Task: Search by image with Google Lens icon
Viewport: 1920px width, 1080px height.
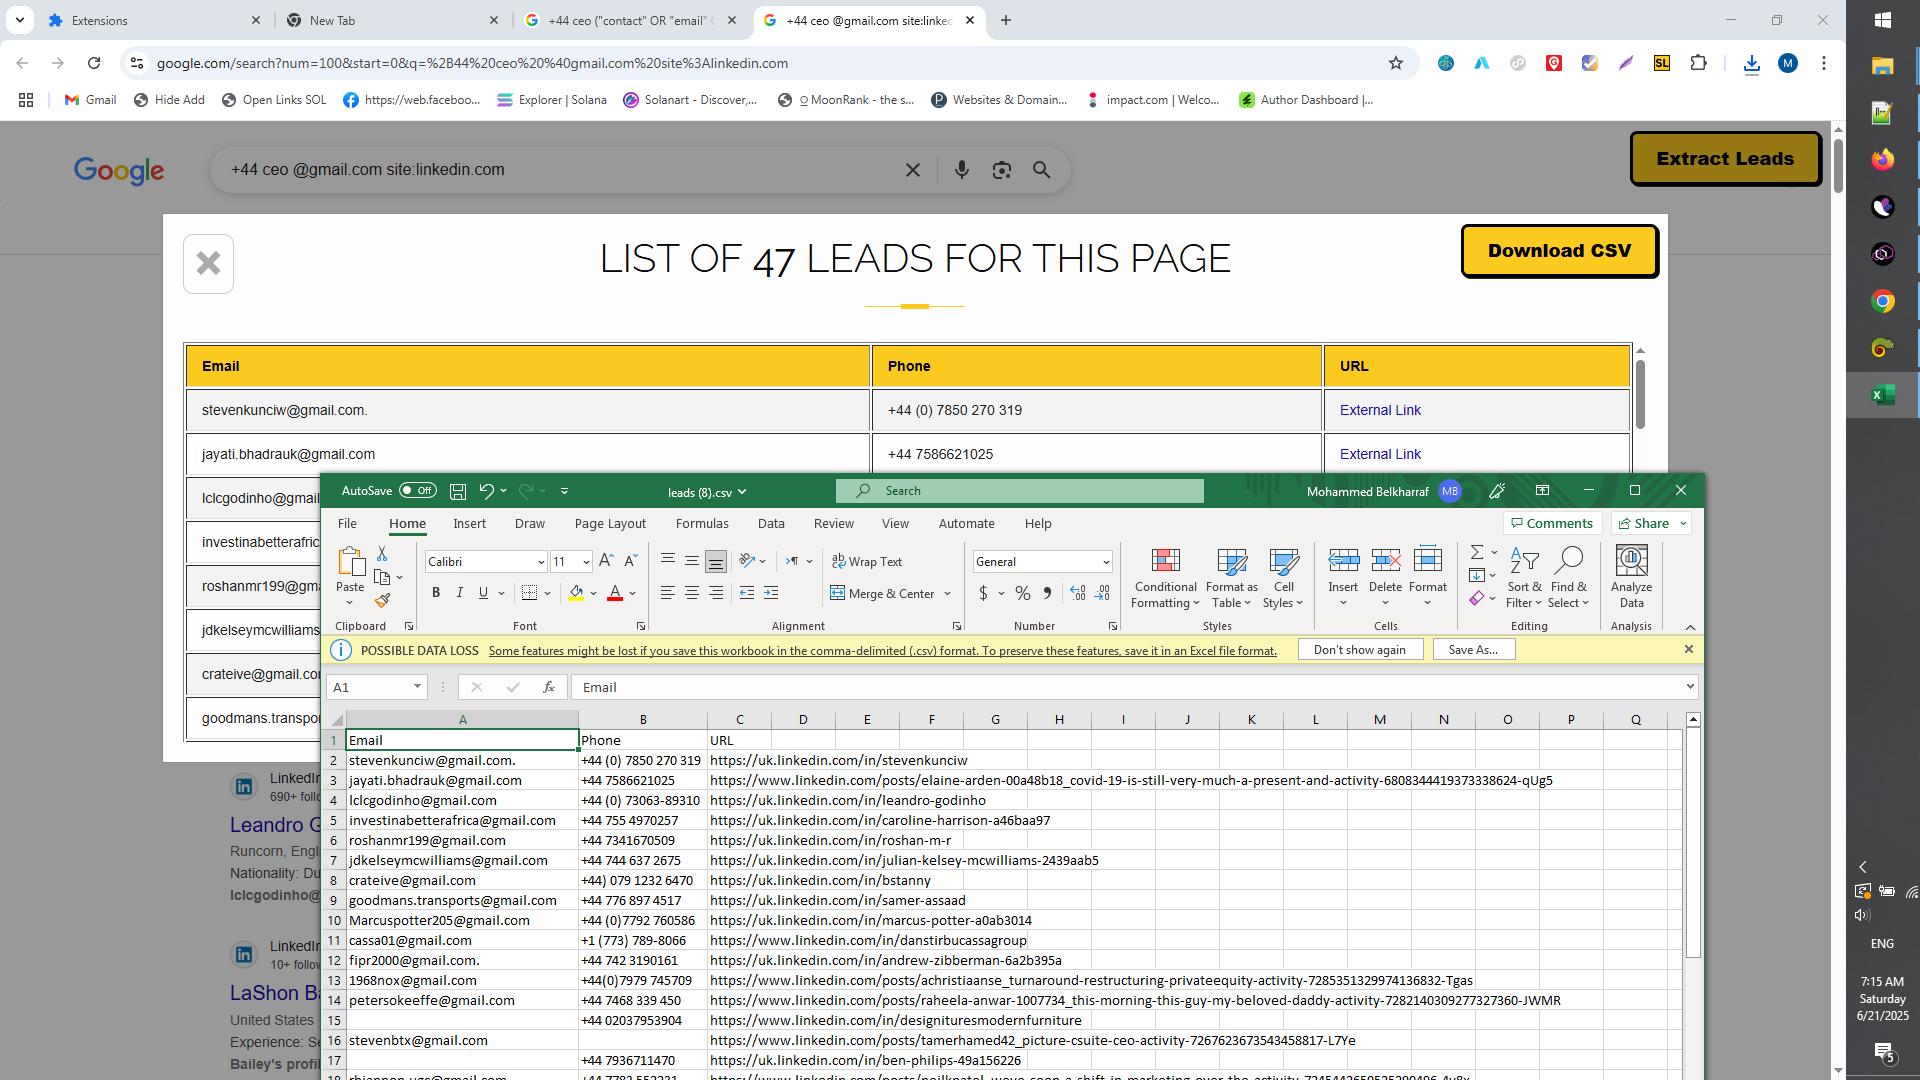Action: point(1001,170)
